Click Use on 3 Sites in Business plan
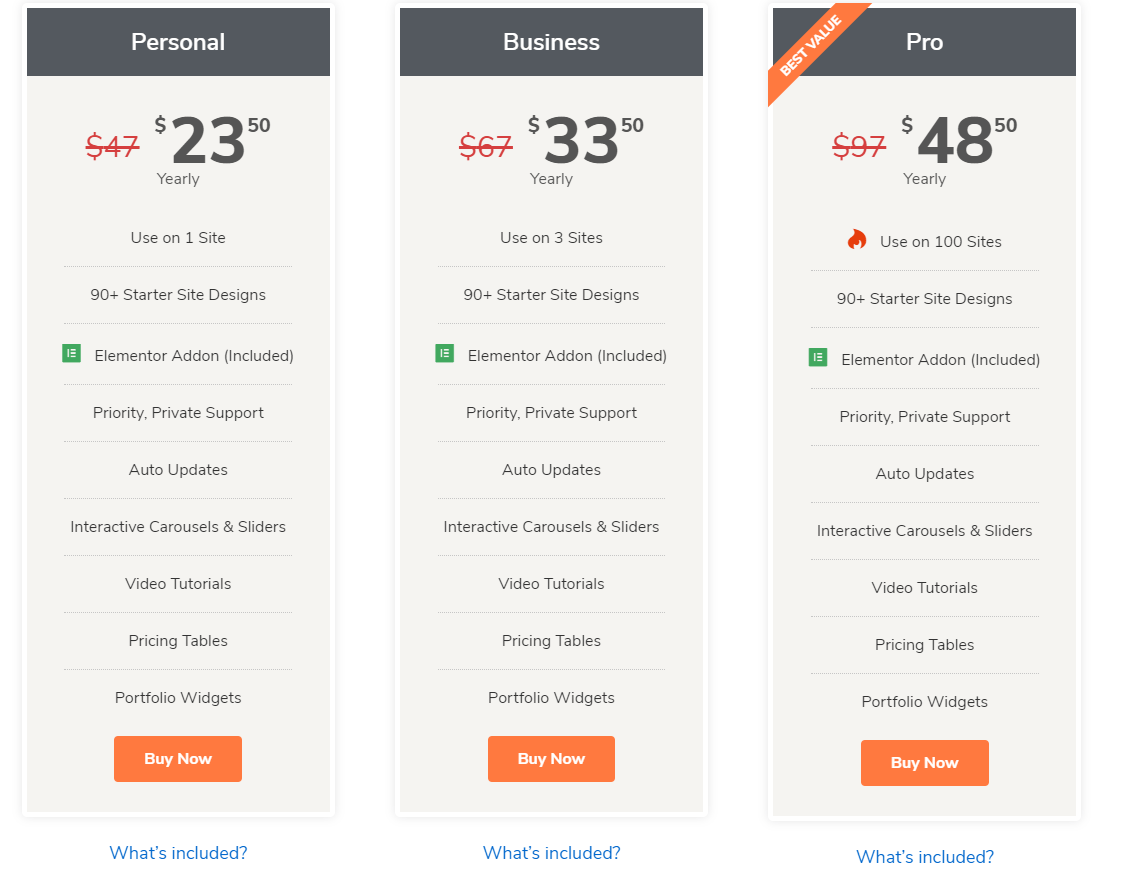 click(x=551, y=237)
